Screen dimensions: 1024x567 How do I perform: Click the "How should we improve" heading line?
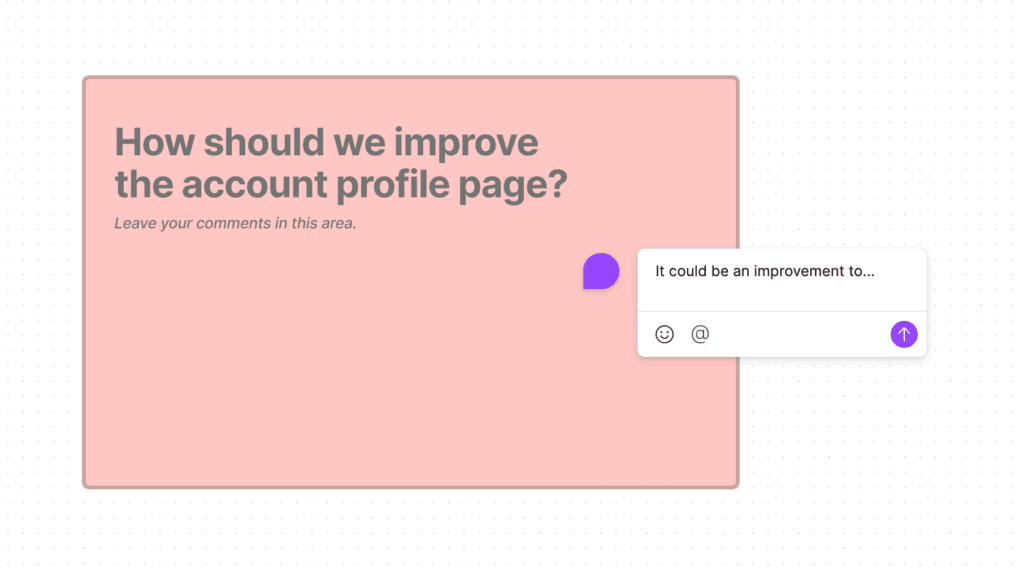(x=326, y=142)
